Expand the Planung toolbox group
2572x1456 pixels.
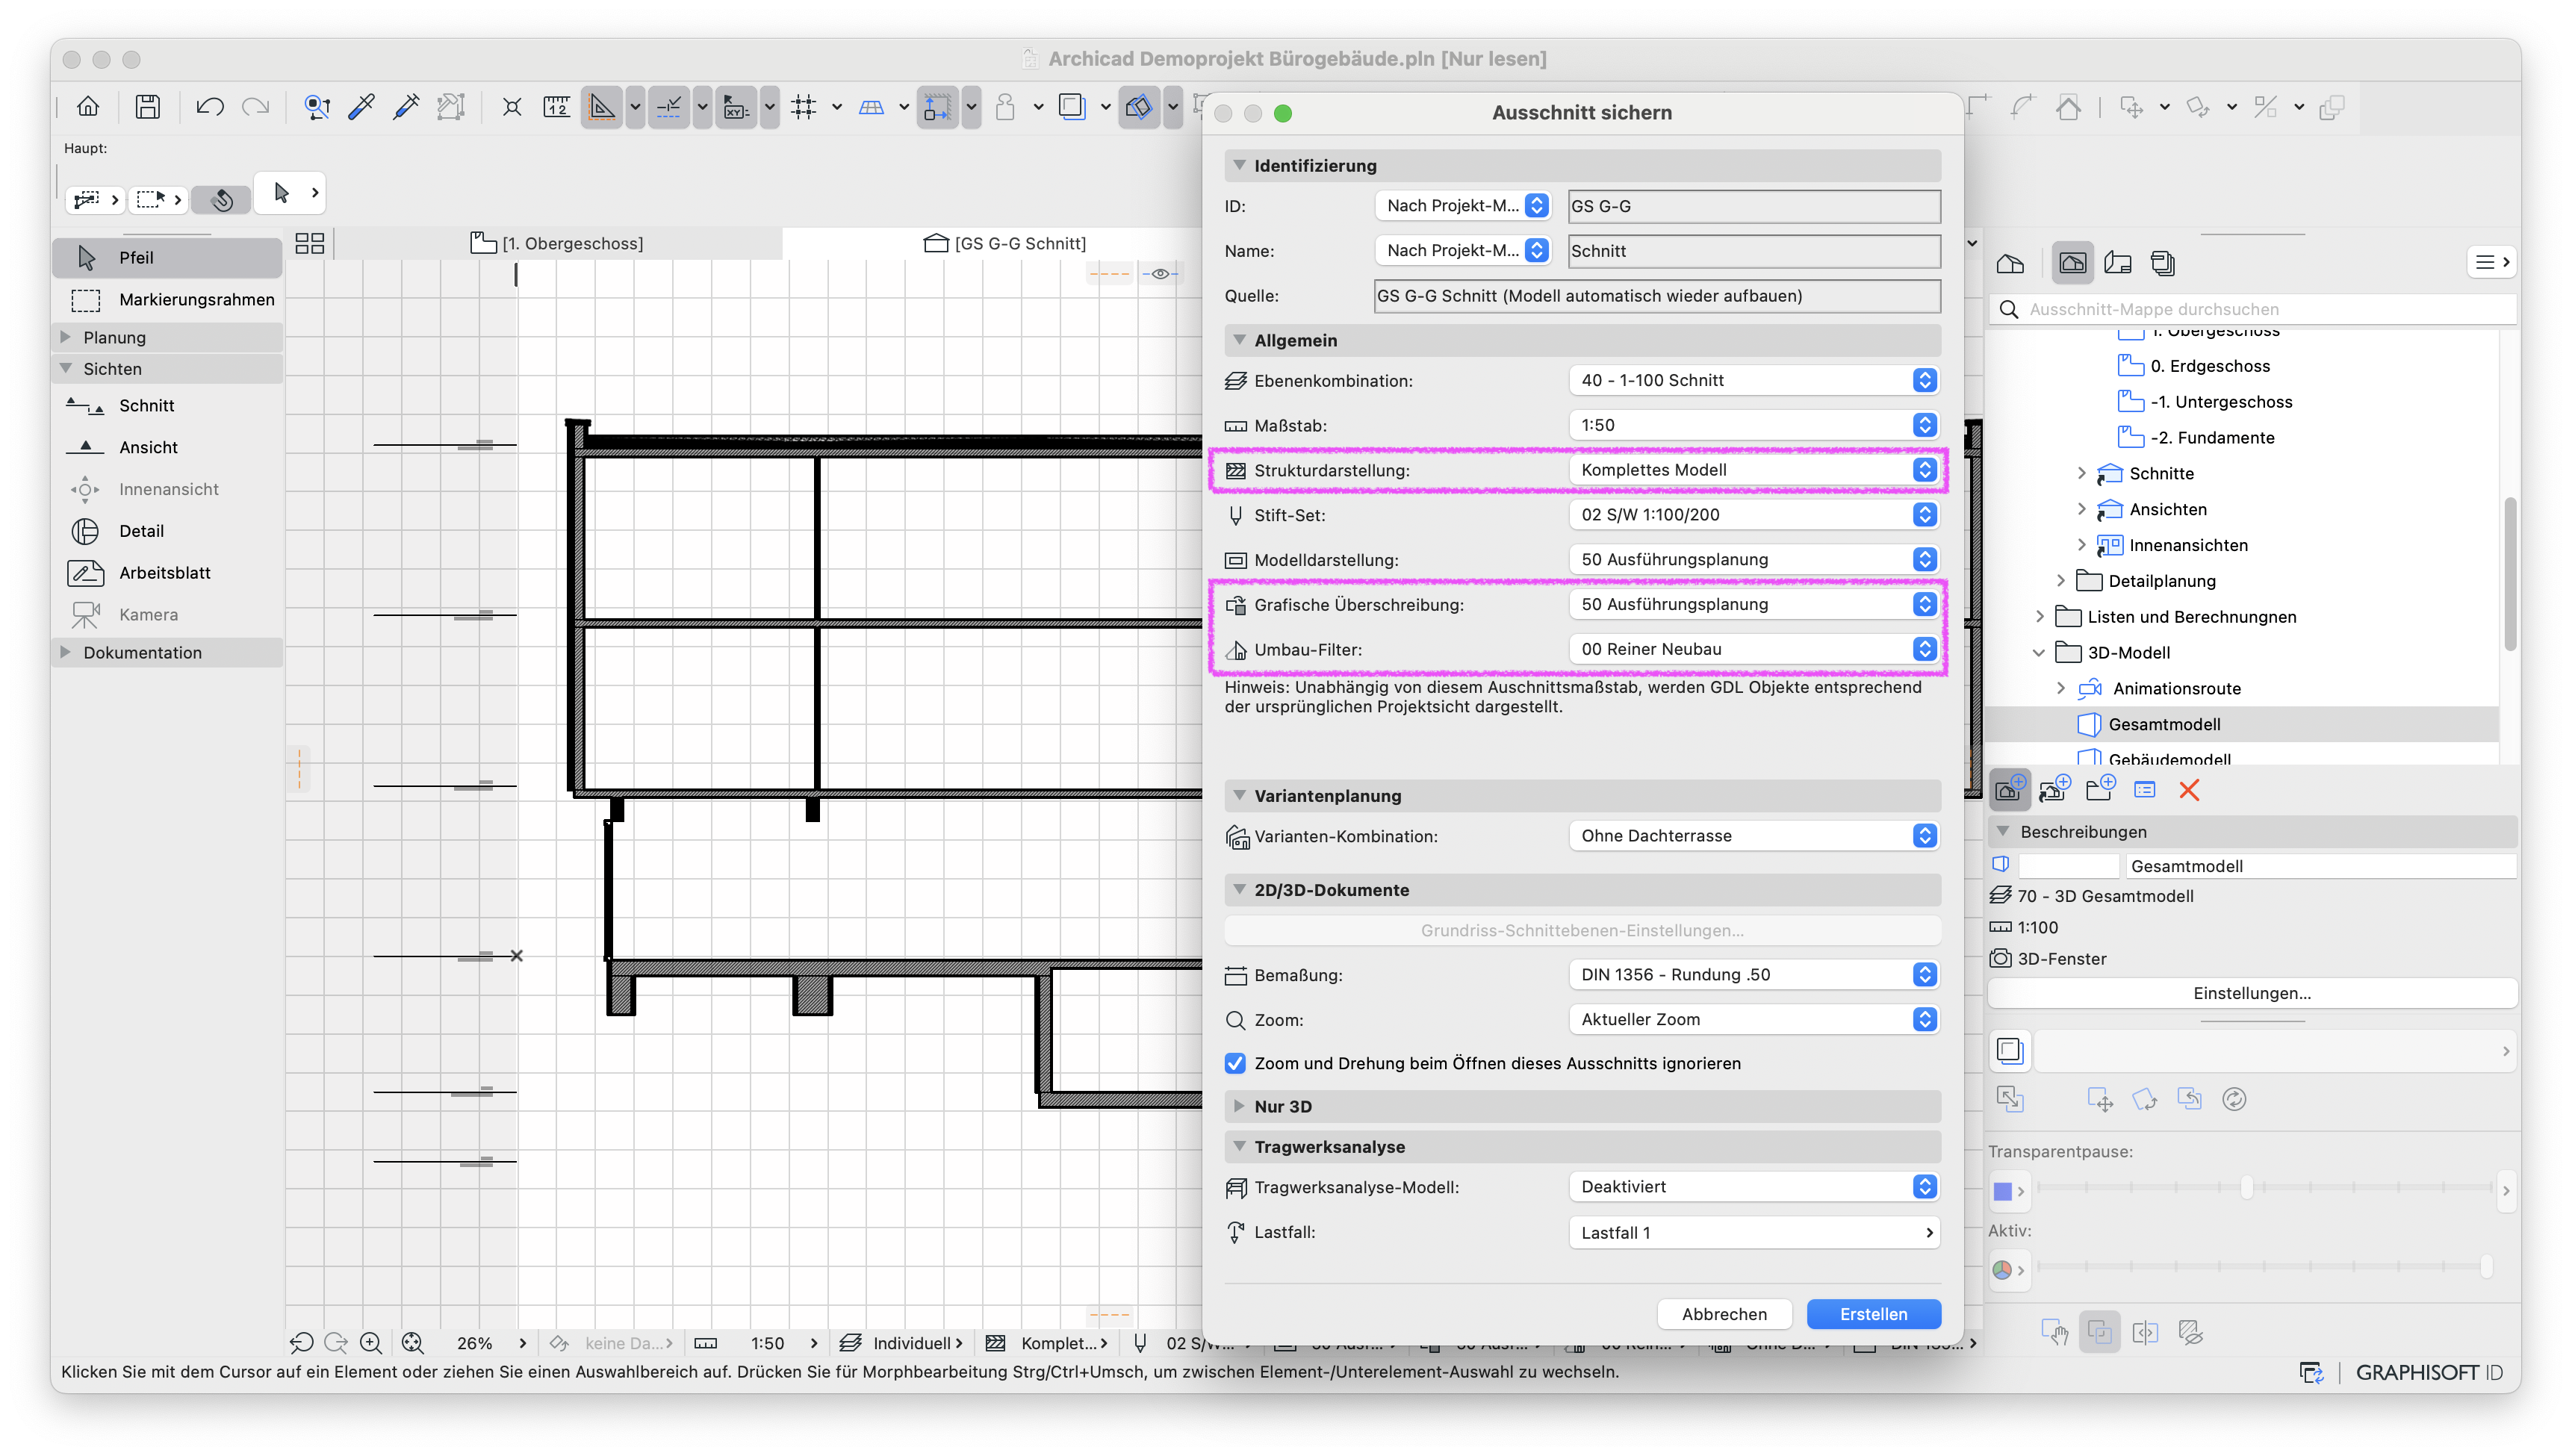coord(66,337)
